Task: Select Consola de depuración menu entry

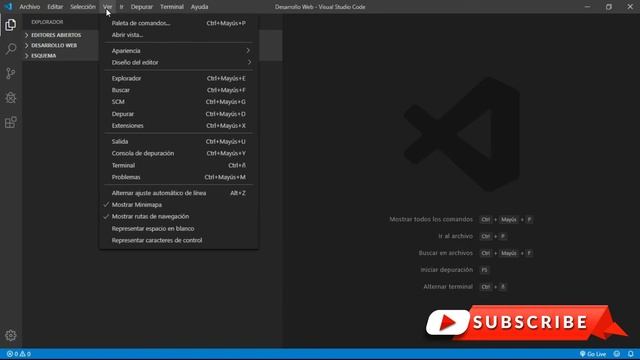Action: 179,153
